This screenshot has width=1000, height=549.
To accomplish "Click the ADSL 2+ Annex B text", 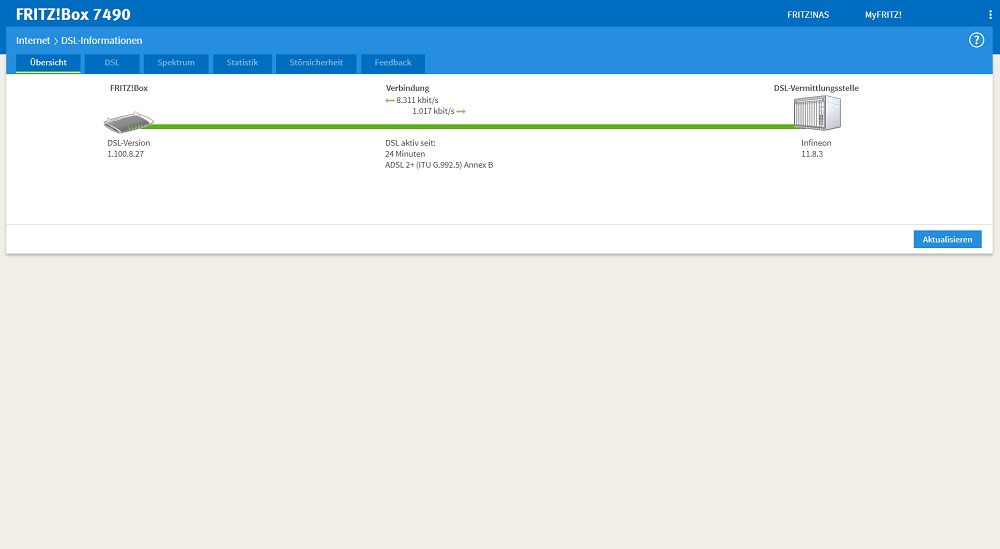I will tap(439, 165).
